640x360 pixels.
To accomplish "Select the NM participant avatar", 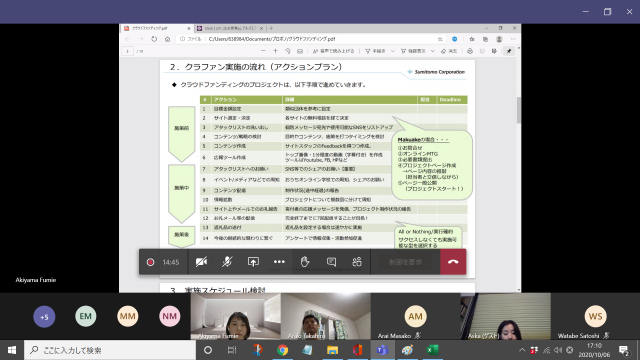I will coord(170,316).
